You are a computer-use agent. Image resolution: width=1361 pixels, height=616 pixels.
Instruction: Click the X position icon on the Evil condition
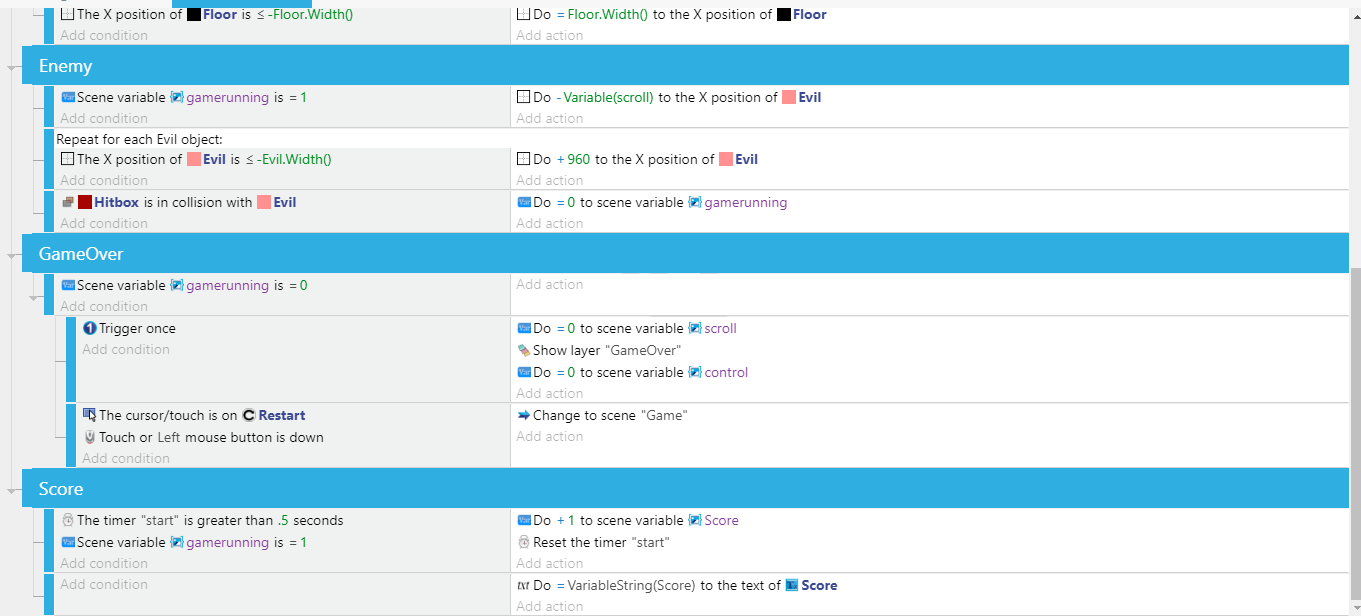coord(65,158)
